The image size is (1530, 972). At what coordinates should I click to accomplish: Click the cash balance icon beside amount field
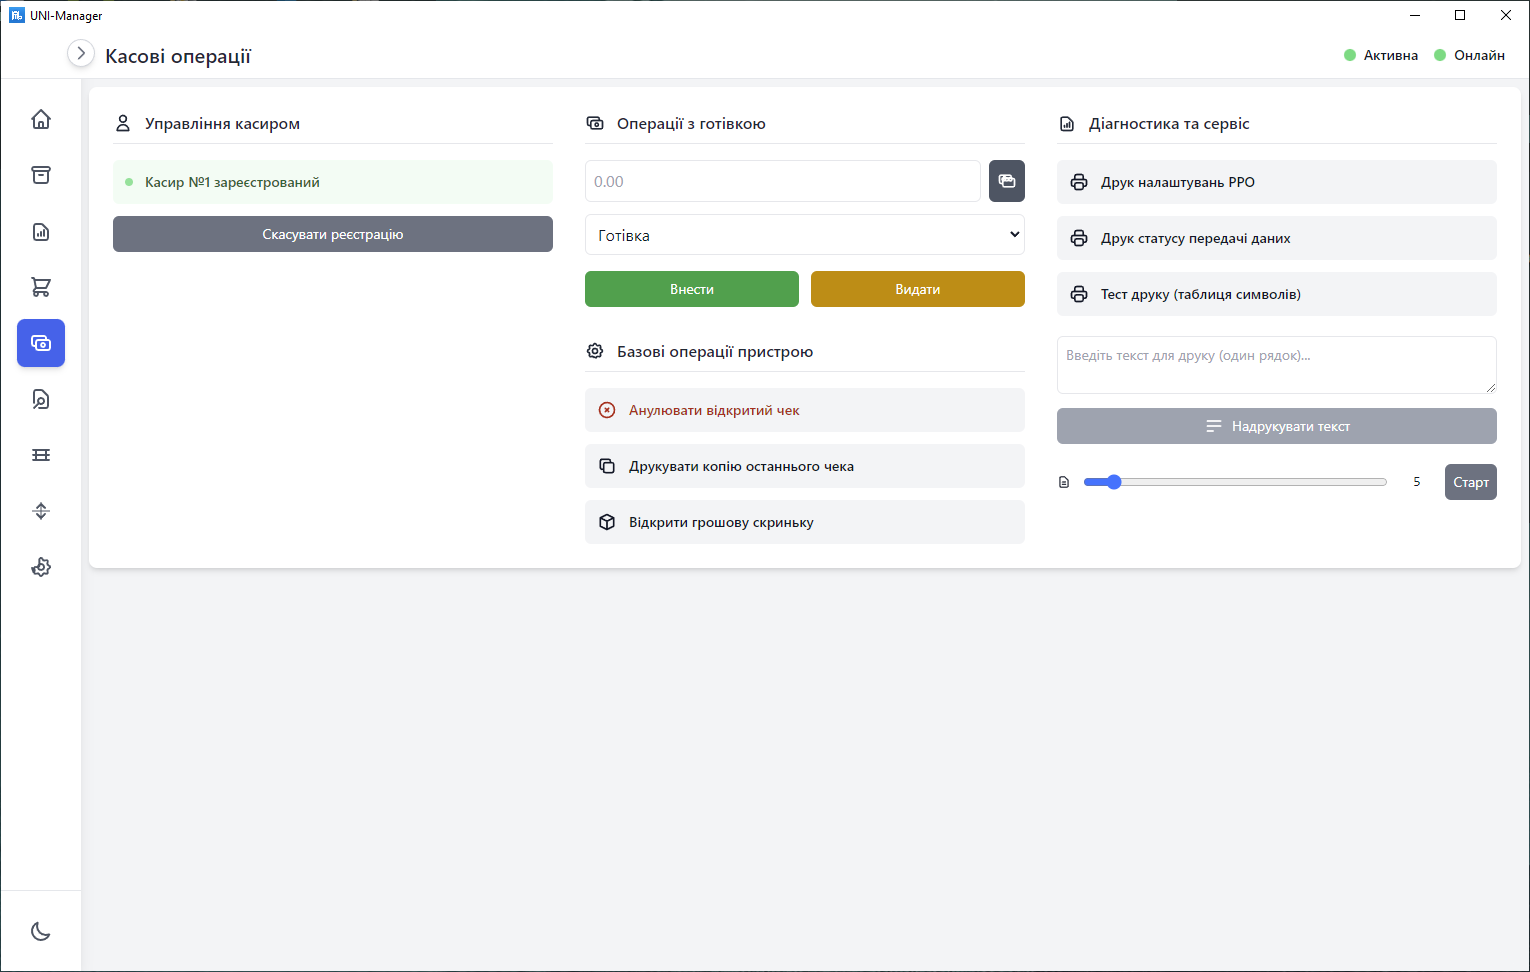[x=1007, y=181]
